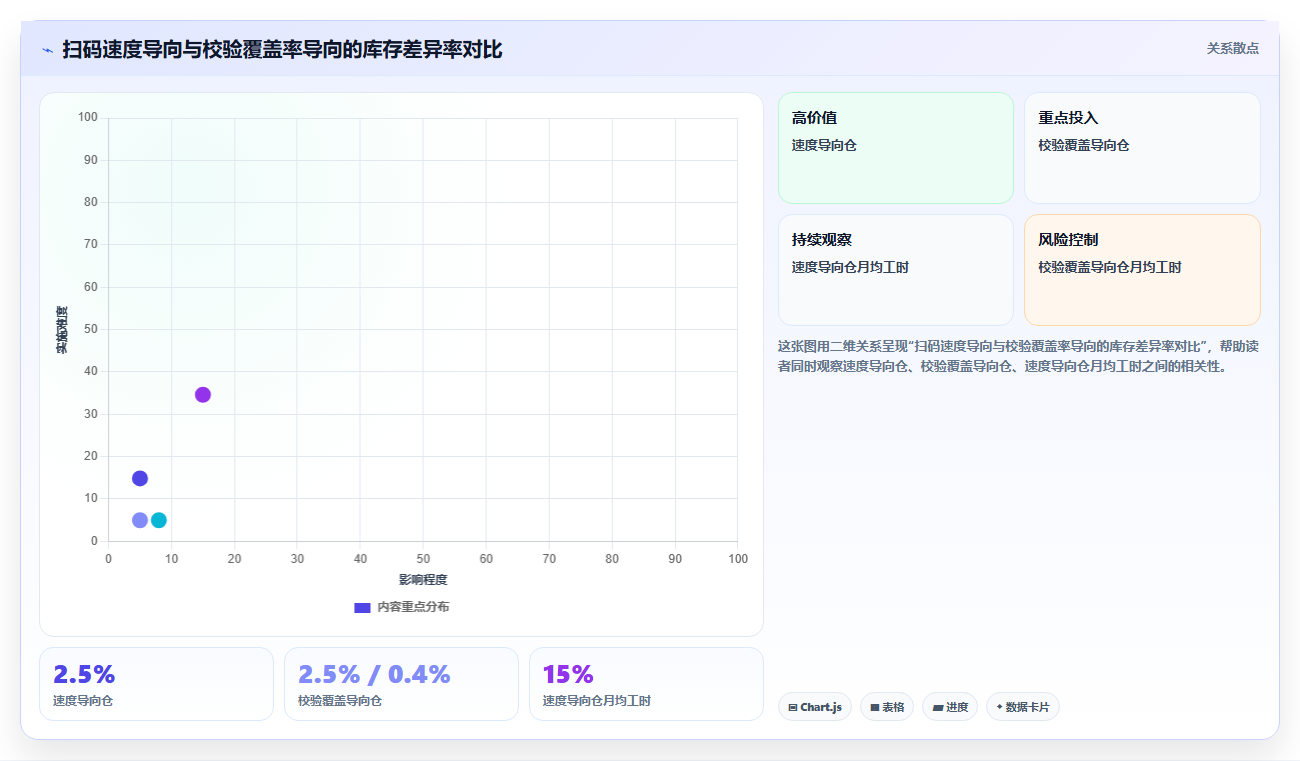
Task: Click the 校验覆盖导向仓 label under 2.5% / 0.4%
Action: point(340,701)
